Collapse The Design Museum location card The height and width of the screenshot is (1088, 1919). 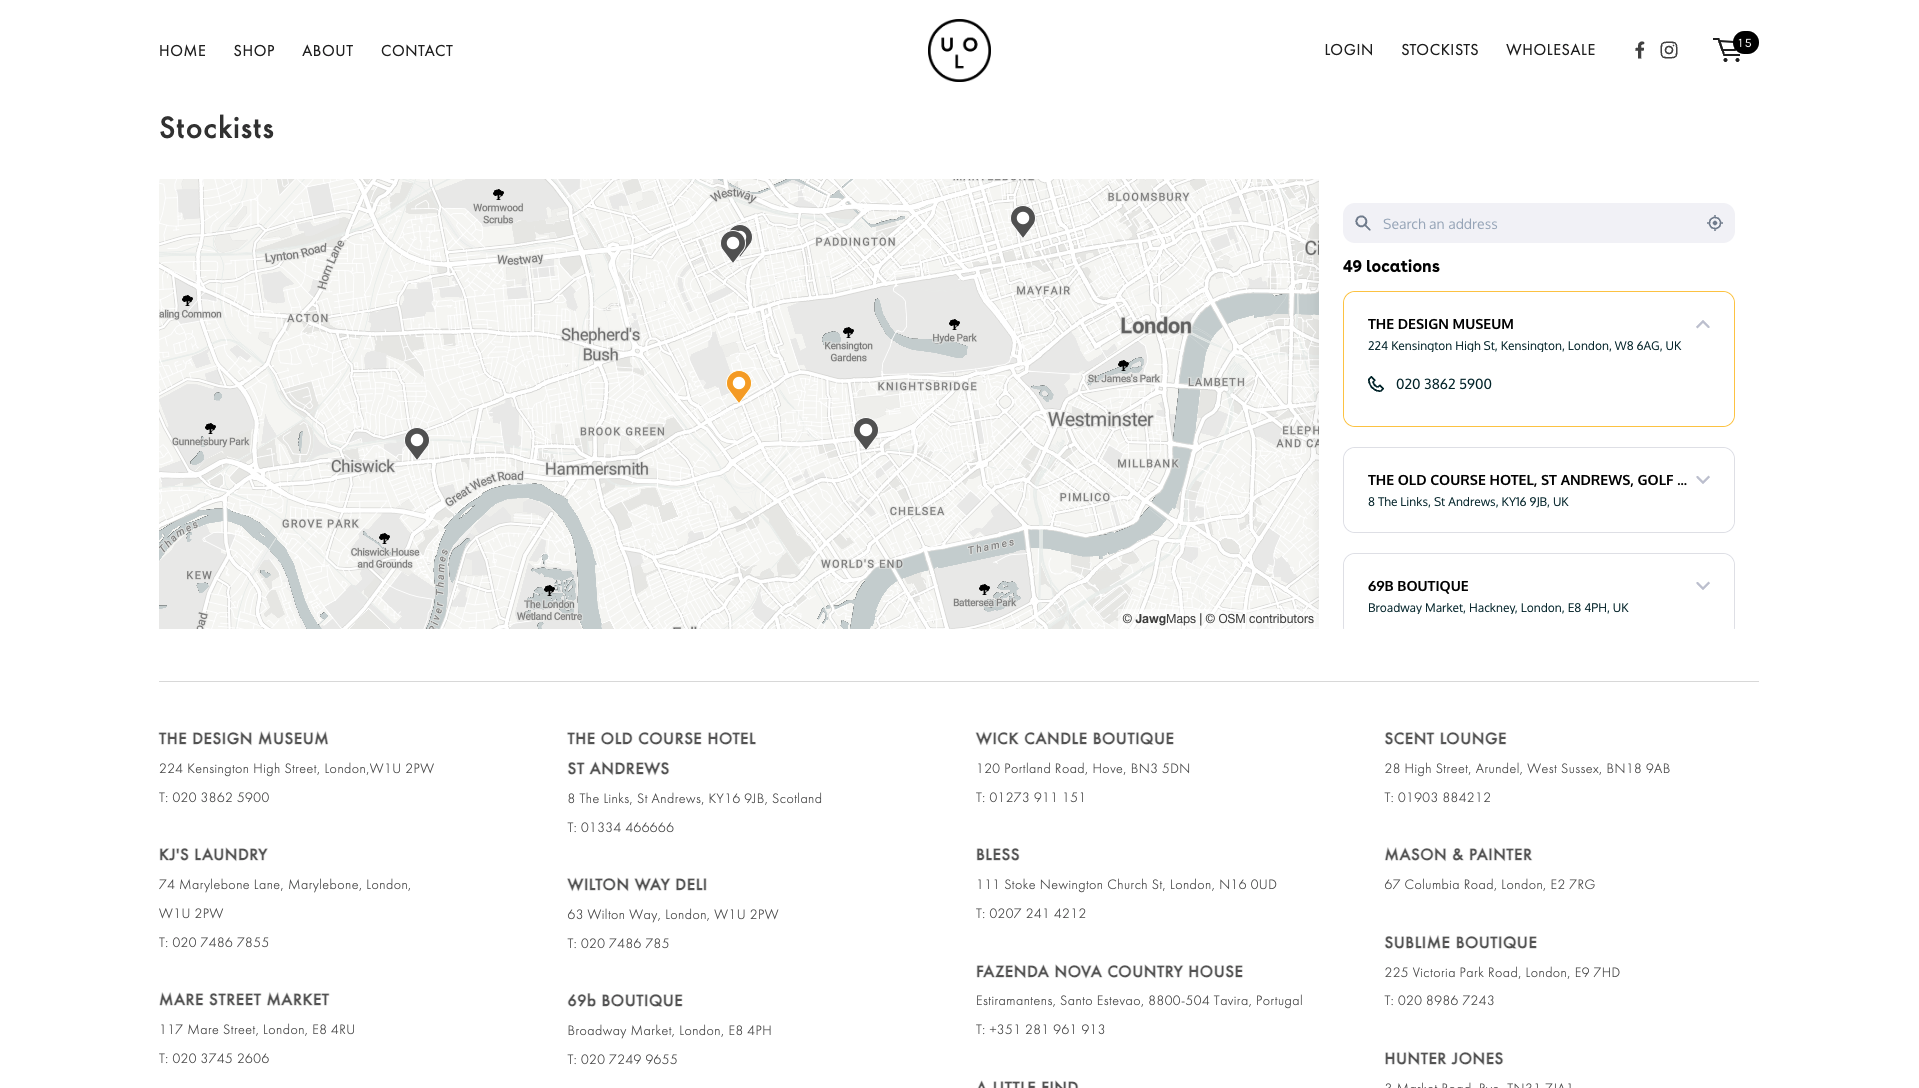pos(1703,324)
